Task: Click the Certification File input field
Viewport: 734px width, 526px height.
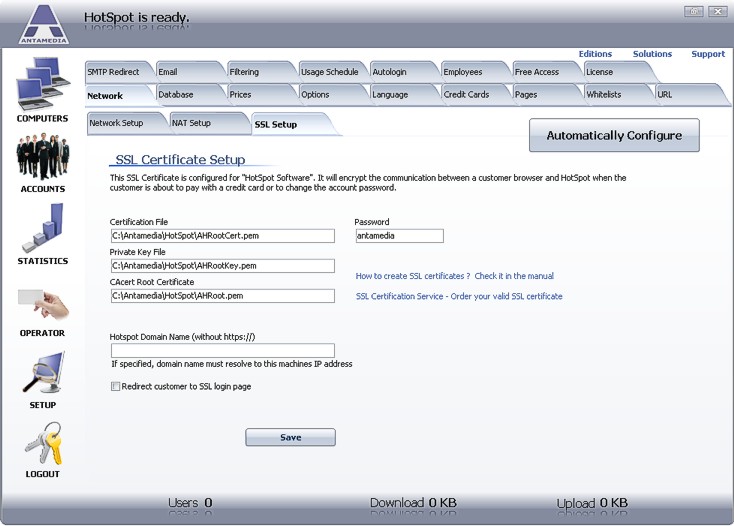Action: [223, 235]
